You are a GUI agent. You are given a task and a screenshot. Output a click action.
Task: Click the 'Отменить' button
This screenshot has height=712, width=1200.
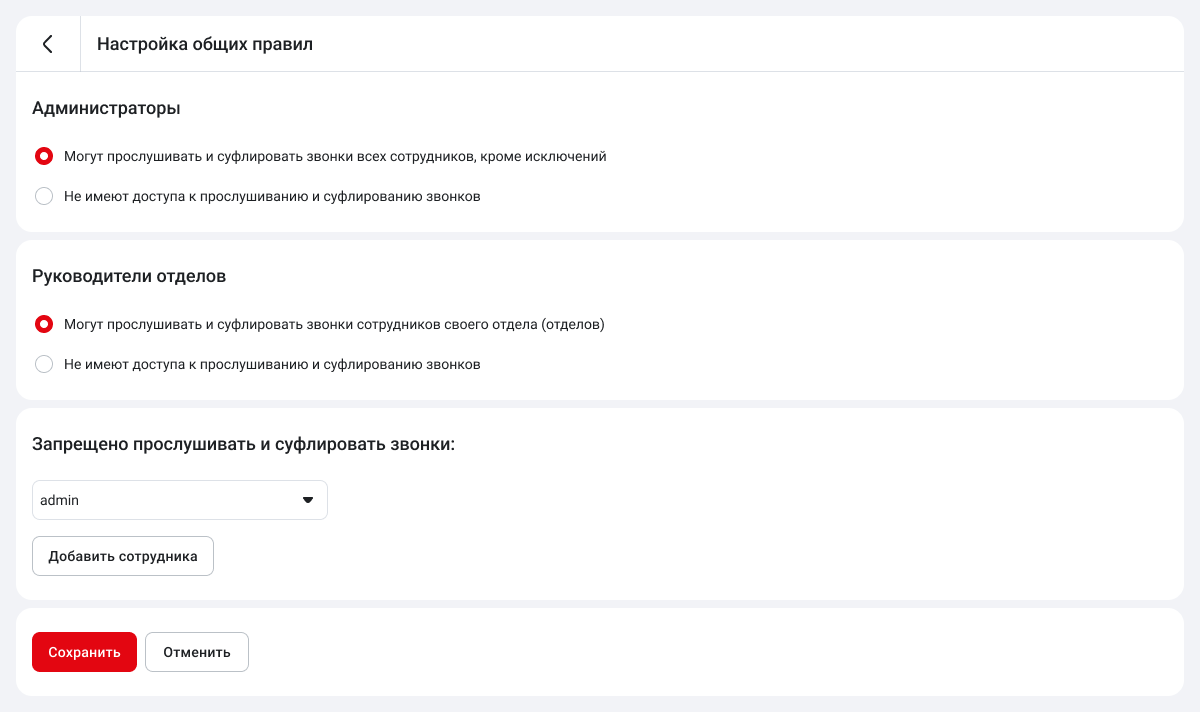click(x=197, y=652)
